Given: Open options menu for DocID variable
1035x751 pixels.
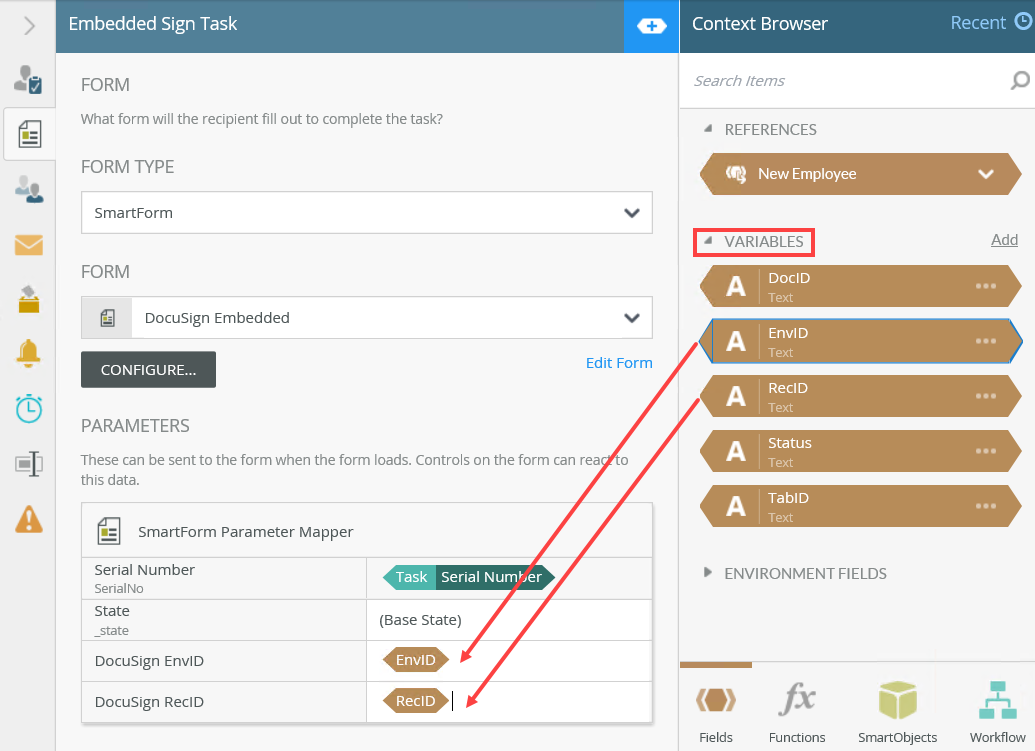Looking at the screenshot, I should 986,286.
